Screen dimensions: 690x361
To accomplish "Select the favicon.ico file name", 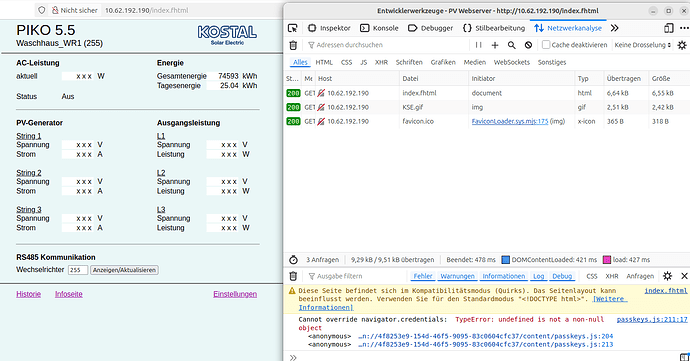I will [x=418, y=122].
